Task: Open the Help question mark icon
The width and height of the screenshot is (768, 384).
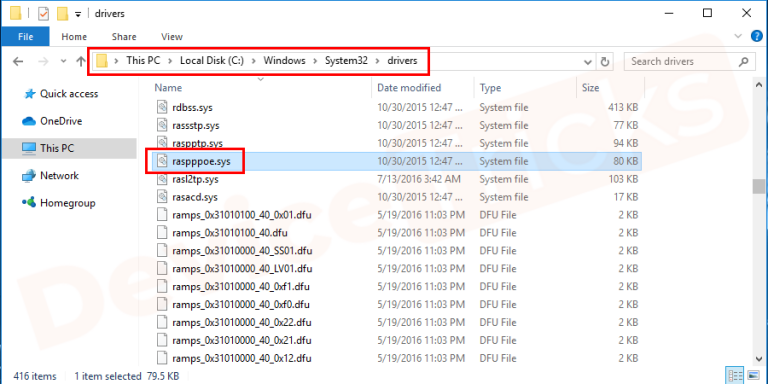Action: pyautogui.click(x=757, y=36)
